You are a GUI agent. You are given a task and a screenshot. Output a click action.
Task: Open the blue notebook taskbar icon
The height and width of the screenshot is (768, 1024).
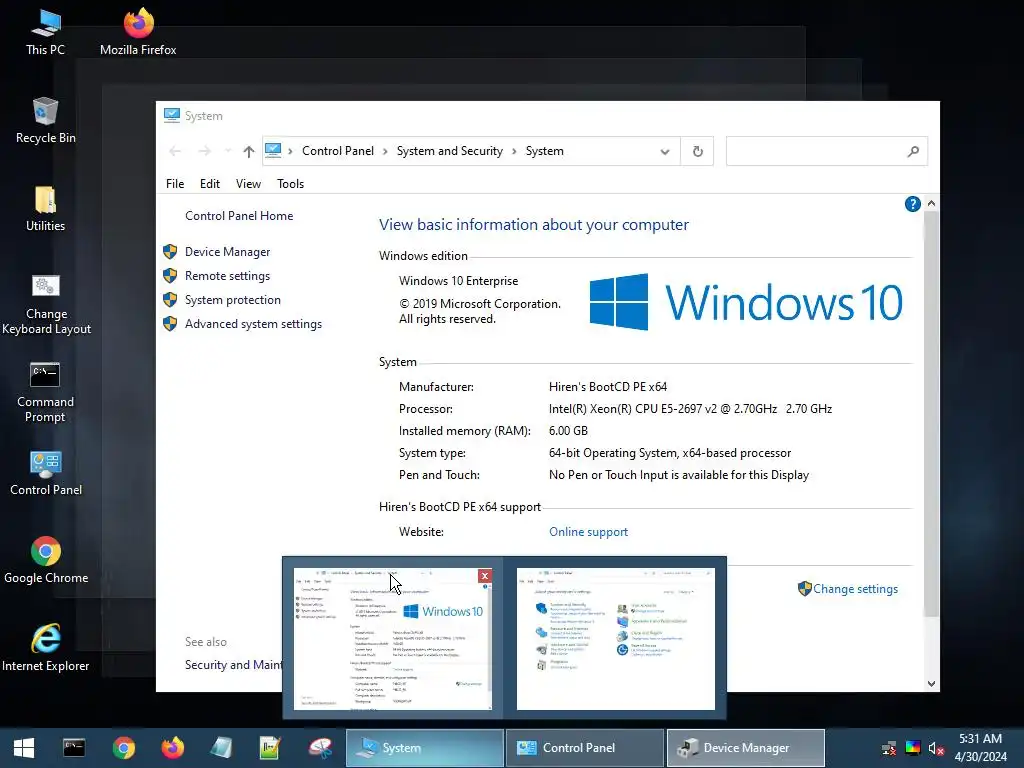[x=221, y=748]
